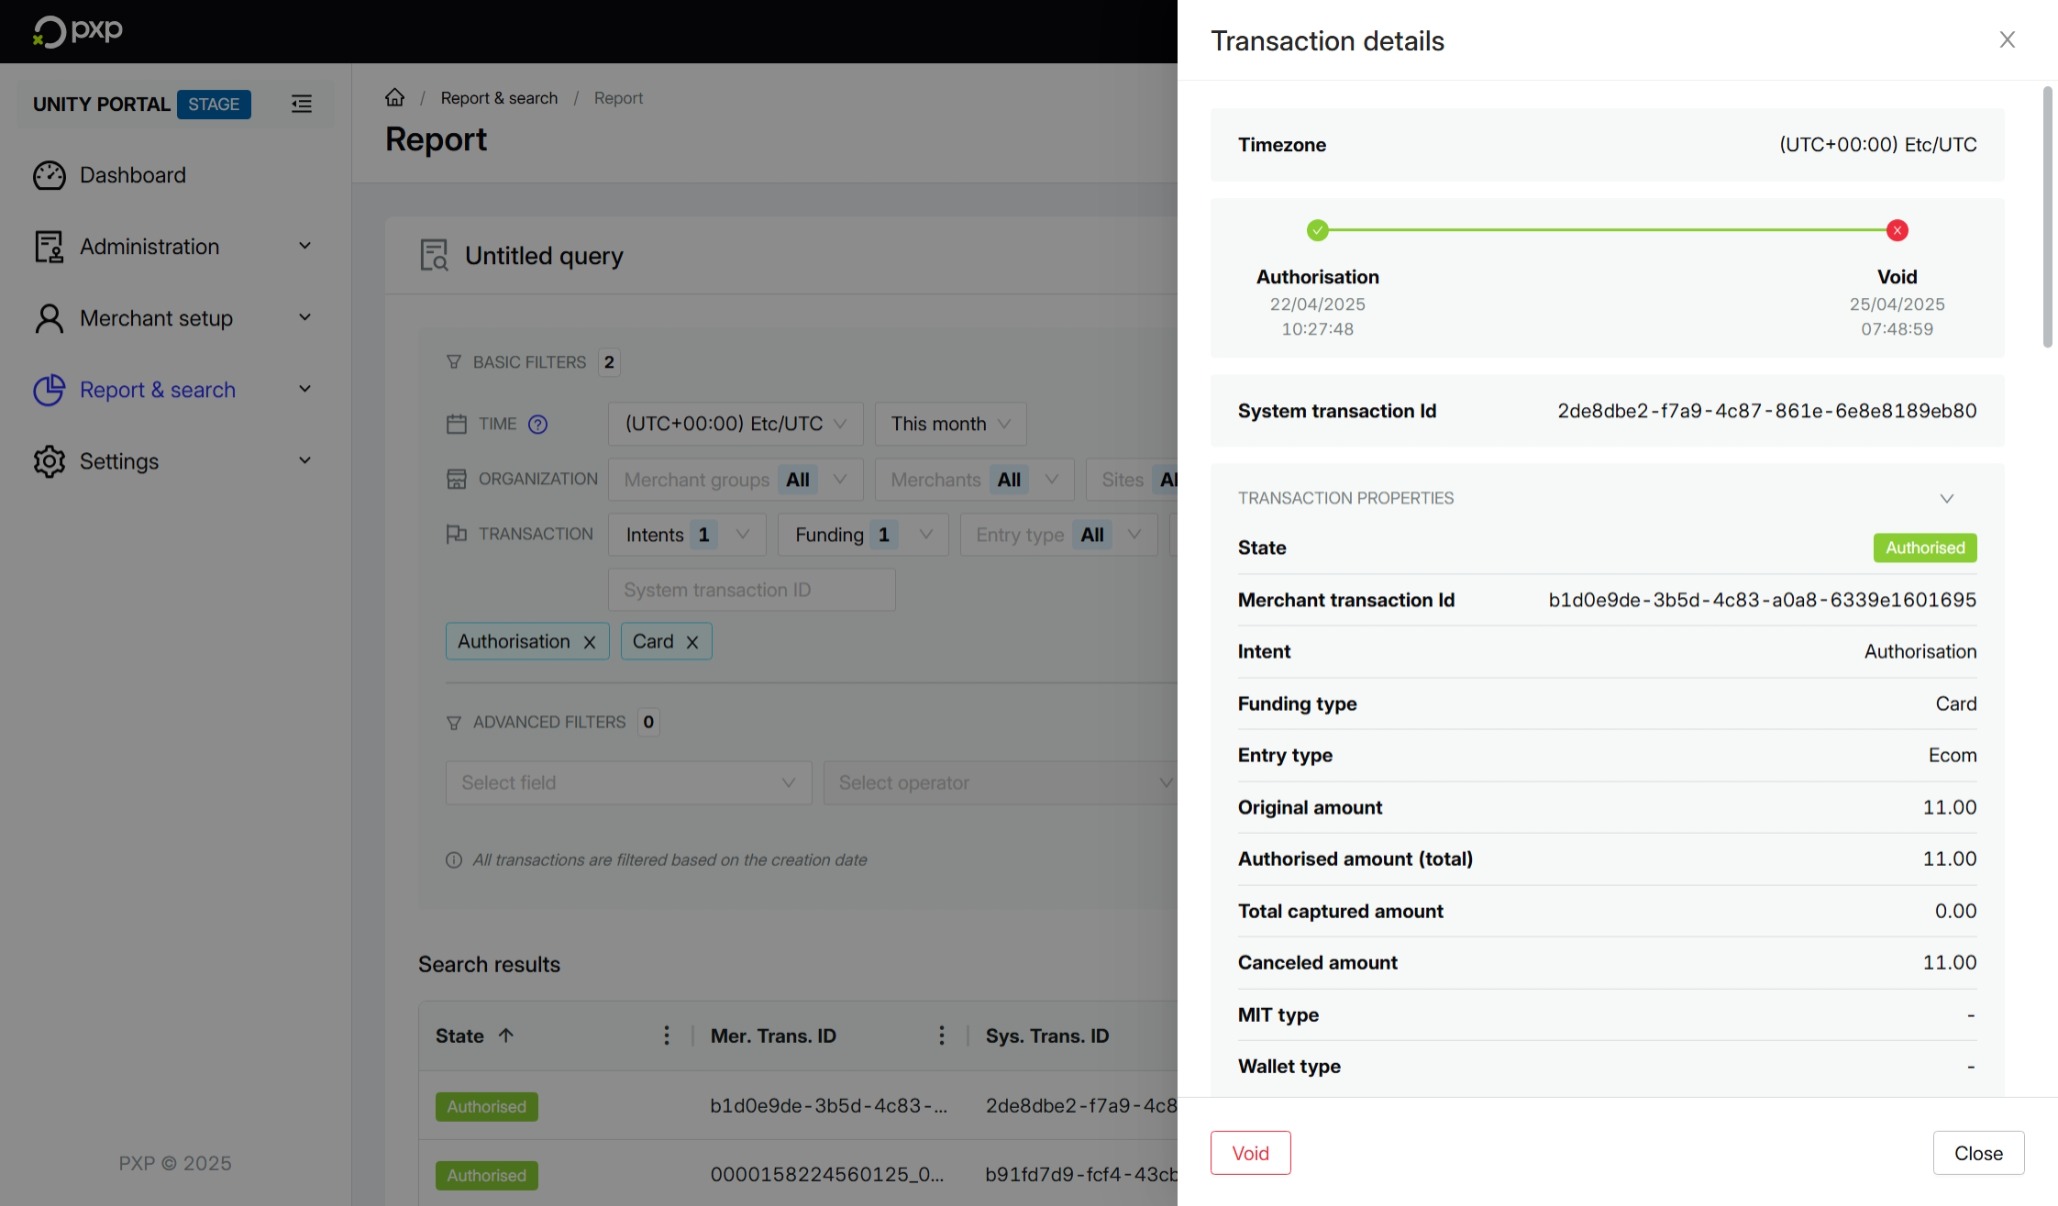The width and height of the screenshot is (2058, 1206).
Task: Click the red Void button
Action: [1250, 1153]
